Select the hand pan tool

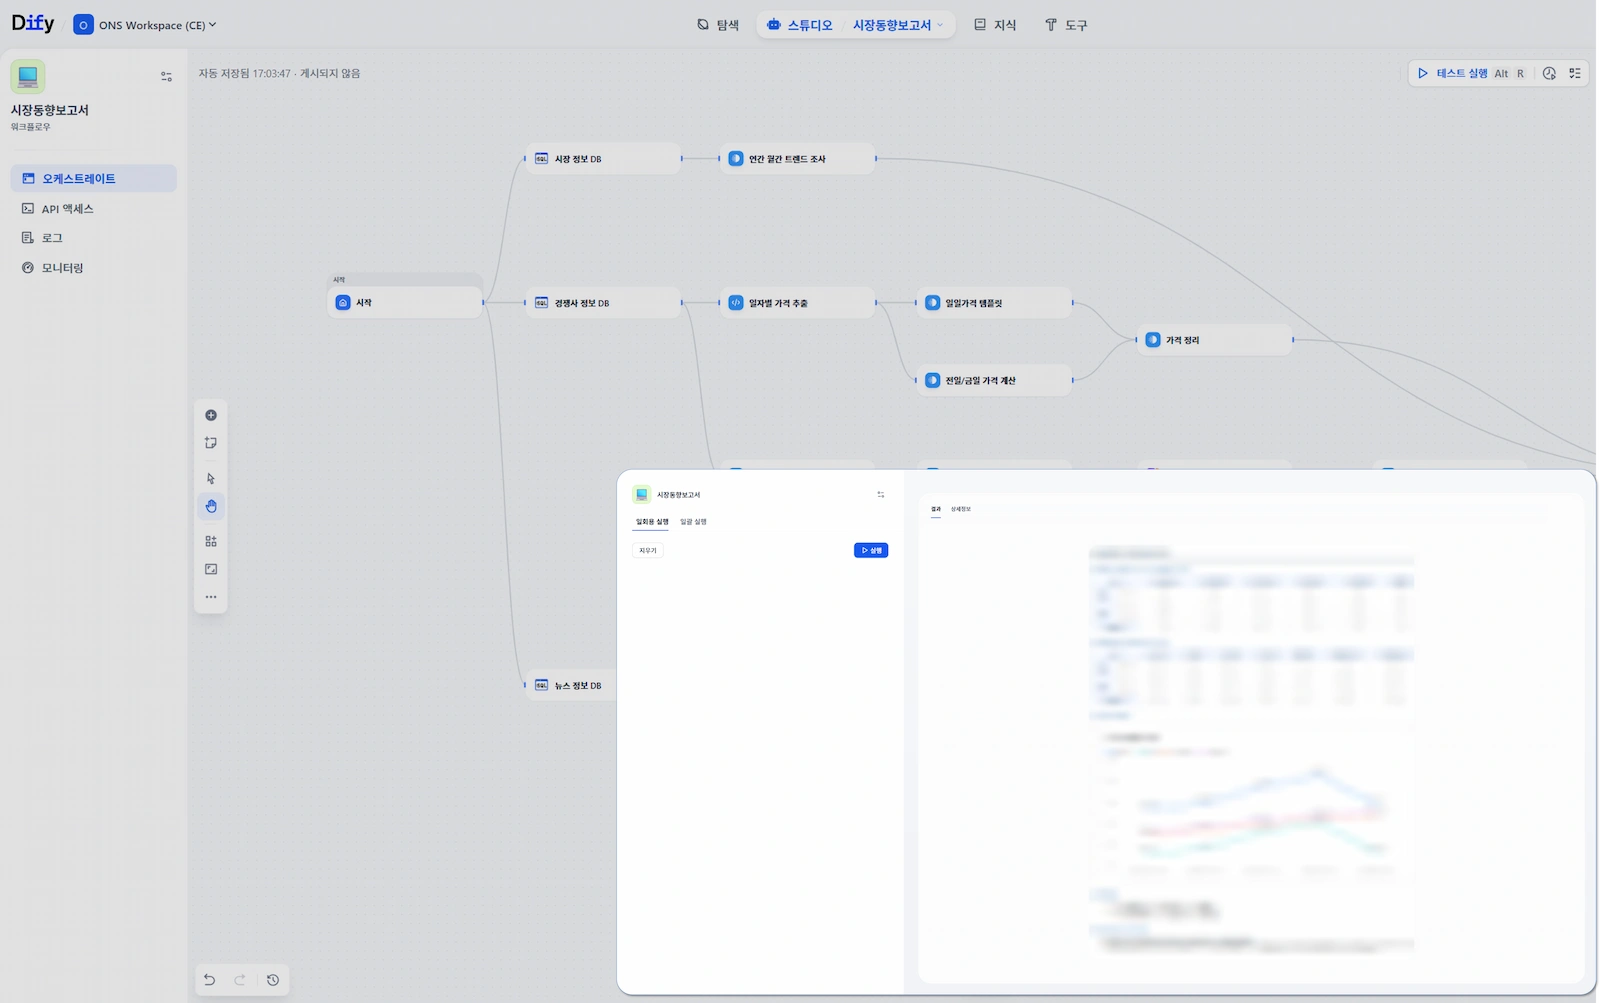tap(211, 506)
